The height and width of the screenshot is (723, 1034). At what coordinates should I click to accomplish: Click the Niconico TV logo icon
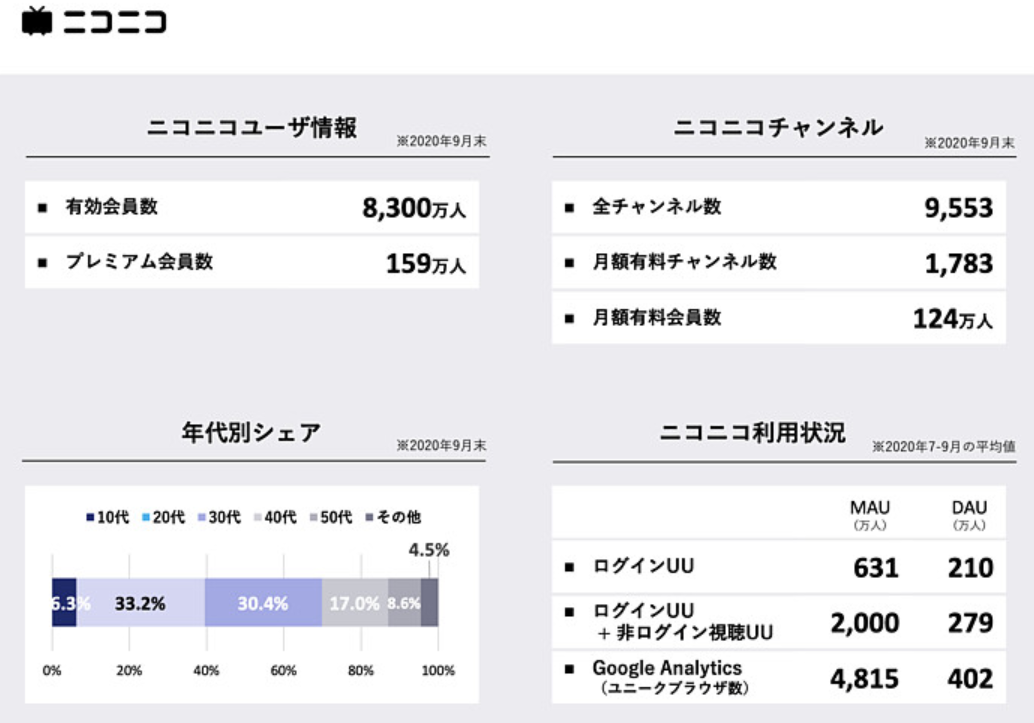(36, 21)
